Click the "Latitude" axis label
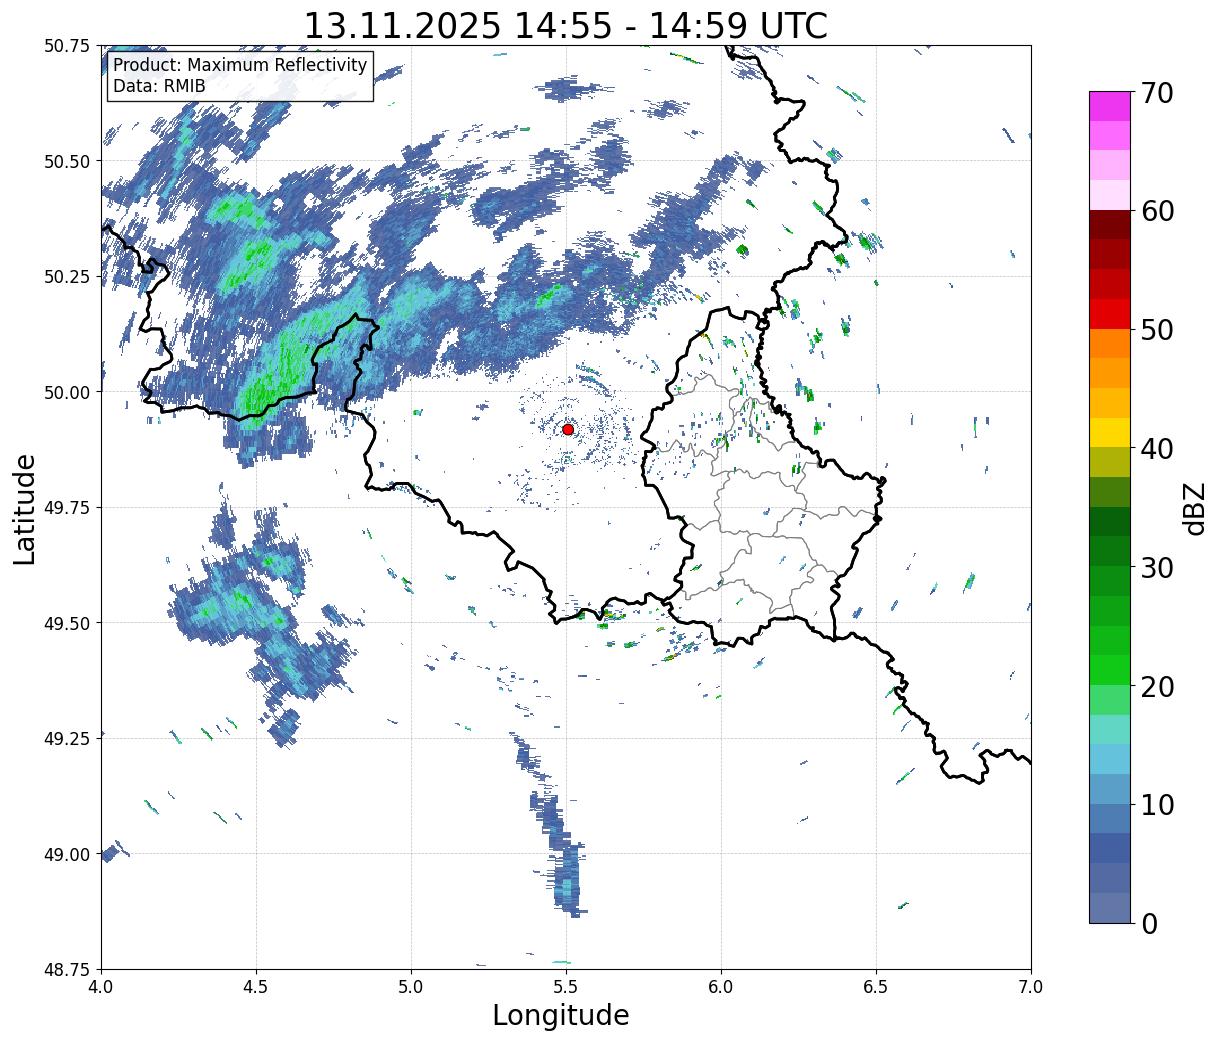This screenshot has width=1219, height=1040. [25, 508]
